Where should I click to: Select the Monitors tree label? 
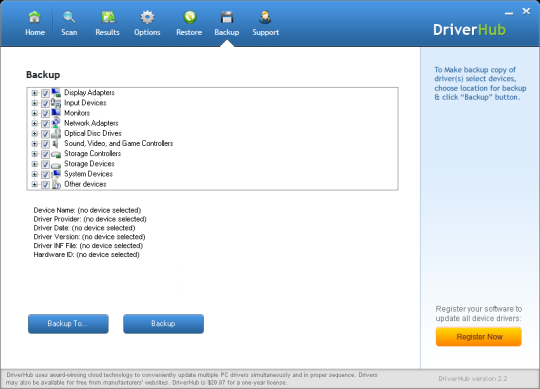pos(77,113)
